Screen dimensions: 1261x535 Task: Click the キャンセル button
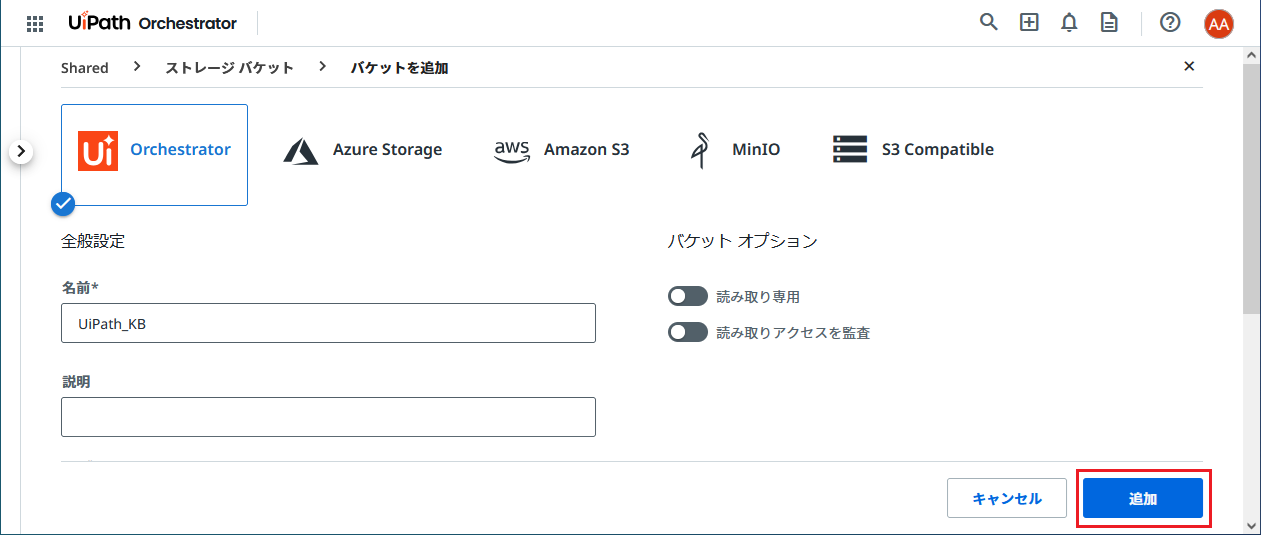1006,498
